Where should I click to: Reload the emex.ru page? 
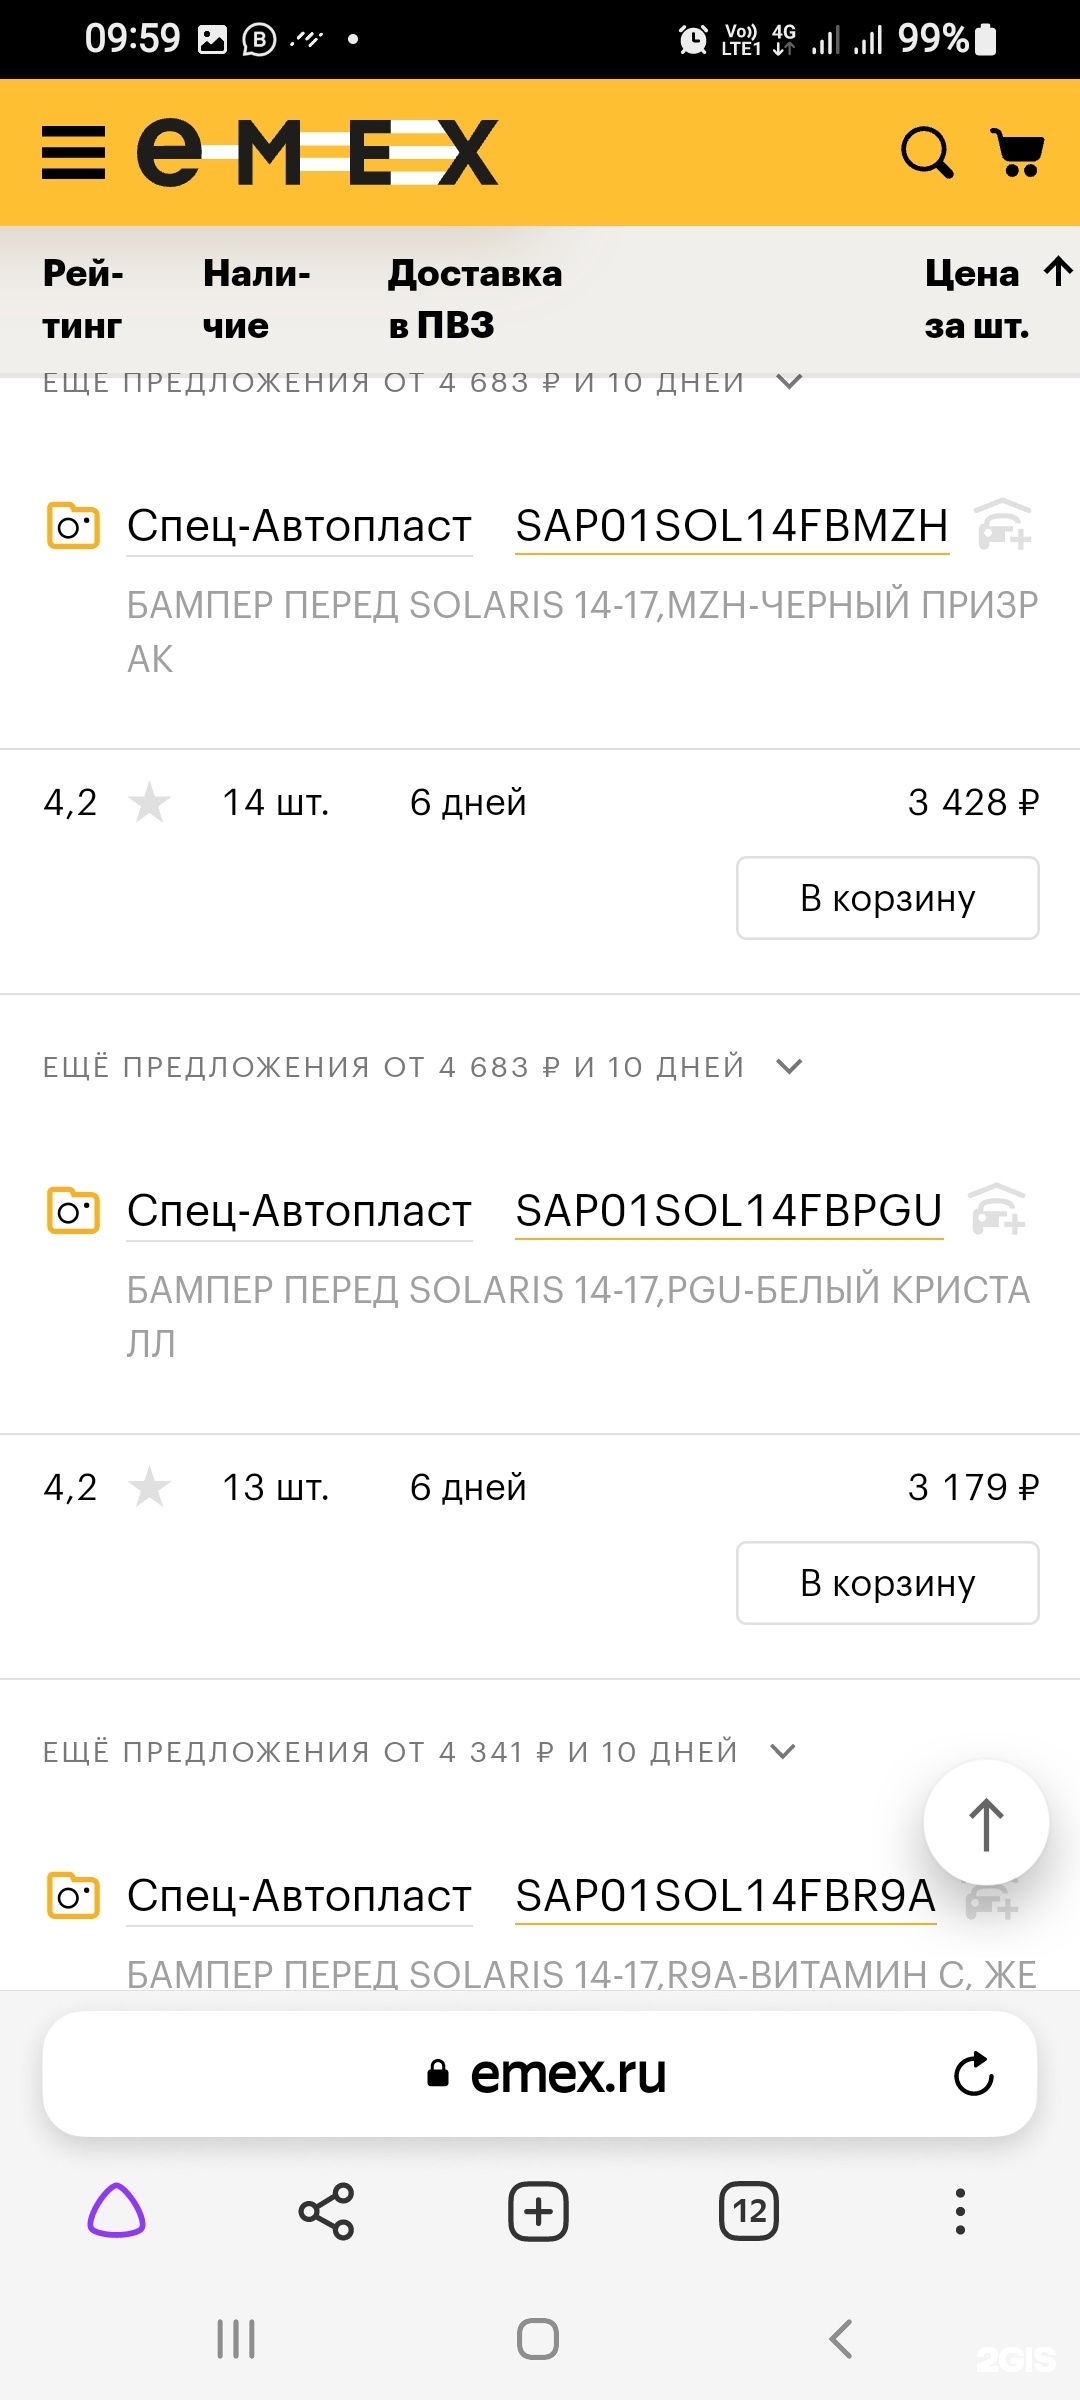pos(973,2074)
